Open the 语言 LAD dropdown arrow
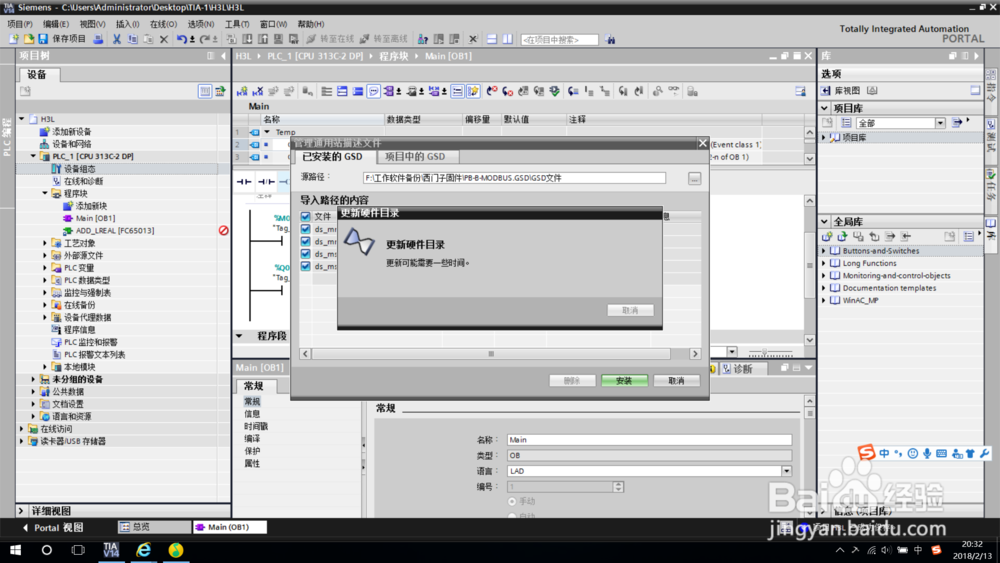This screenshot has height=563, width=1000. pyautogui.click(x=786, y=471)
